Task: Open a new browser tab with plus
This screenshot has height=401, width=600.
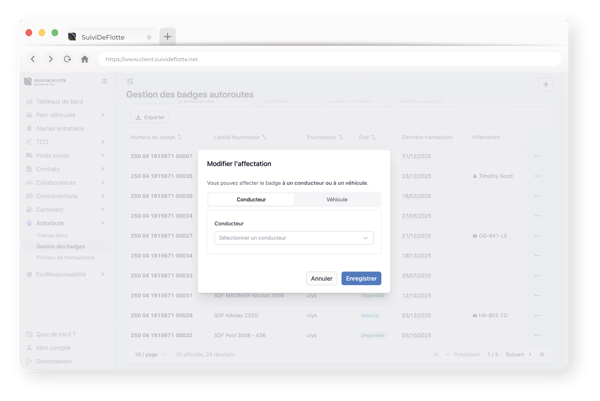Action: [167, 36]
